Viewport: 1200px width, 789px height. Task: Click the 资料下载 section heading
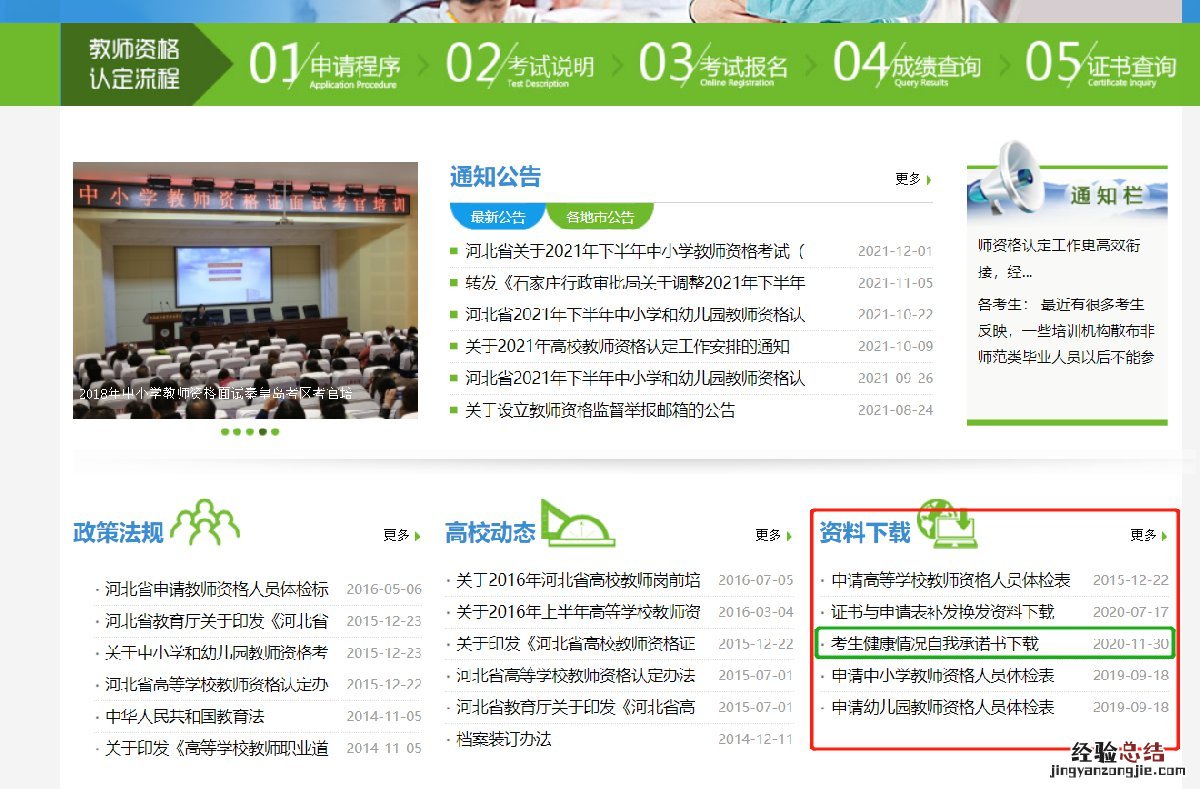click(x=865, y=532)
